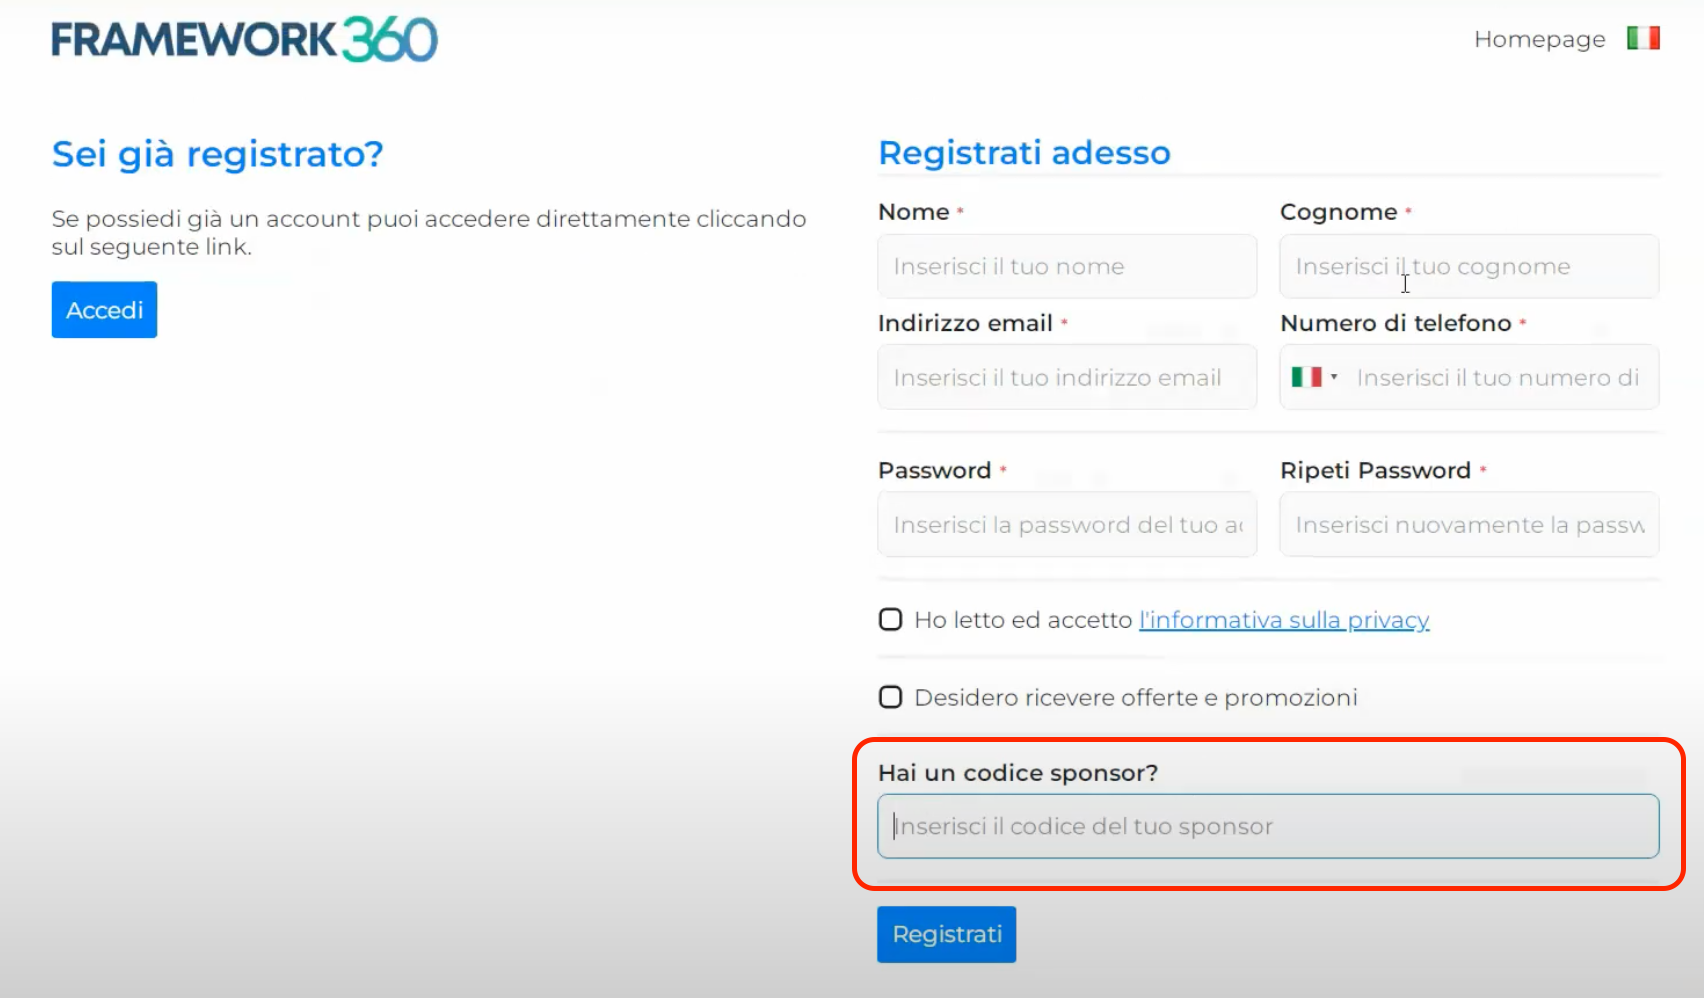Select the Cognome input field

coord(1467,266)
